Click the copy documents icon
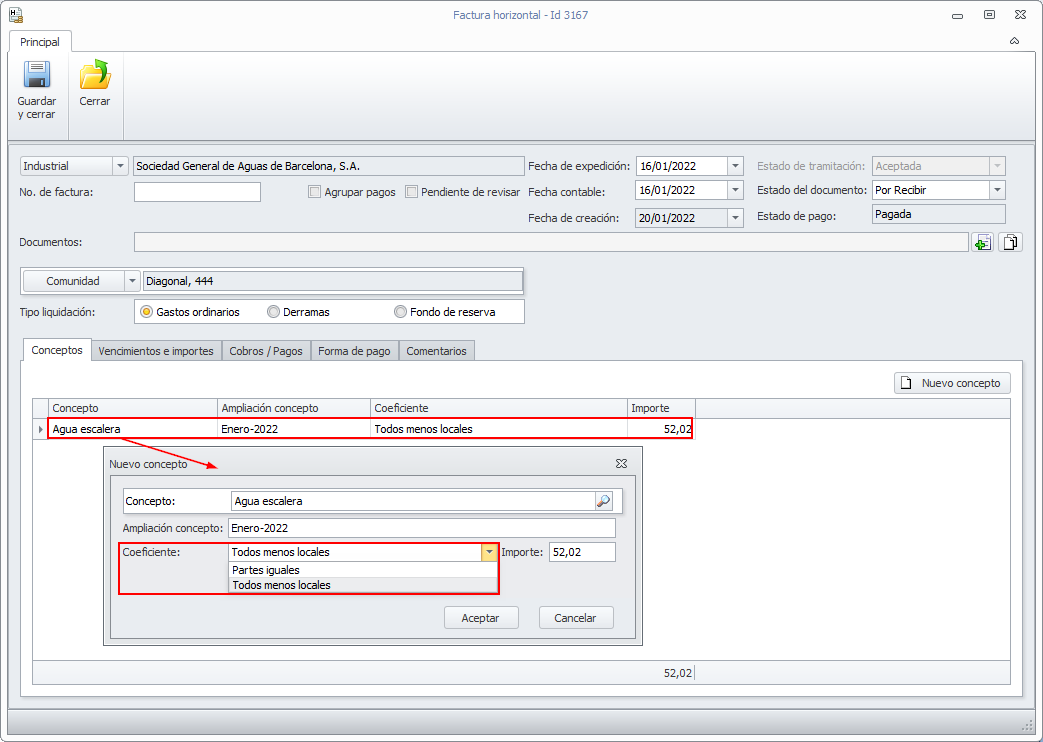Viewport: 1043px width, 742px height. click(x=1011, y=242)
